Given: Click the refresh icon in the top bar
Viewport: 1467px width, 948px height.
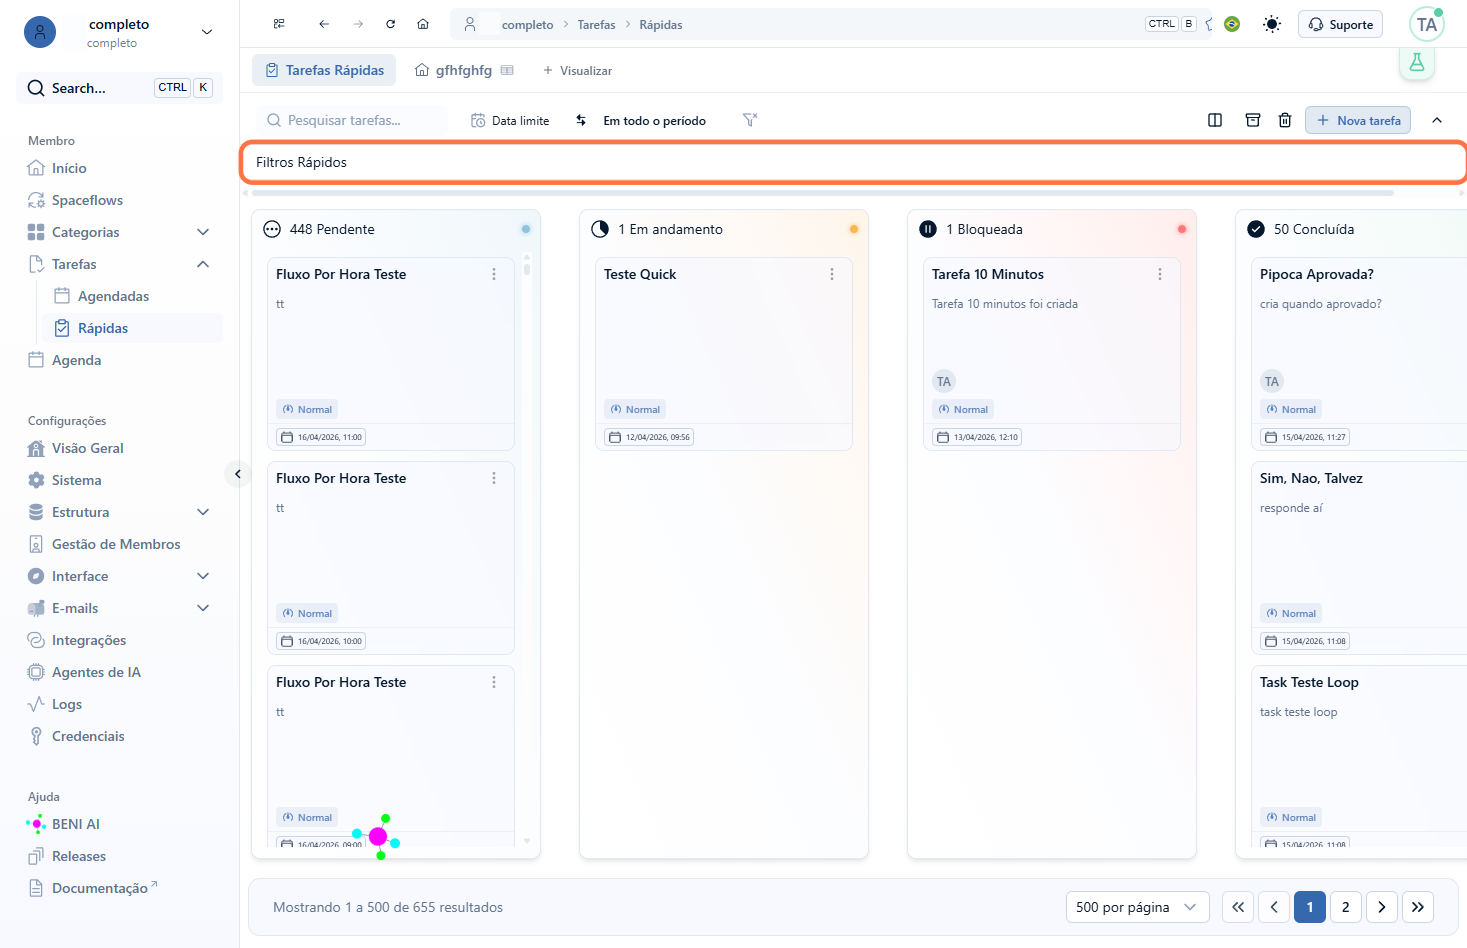Looking at the screenshot, I should pyautogui.click(x=391, y=24).
